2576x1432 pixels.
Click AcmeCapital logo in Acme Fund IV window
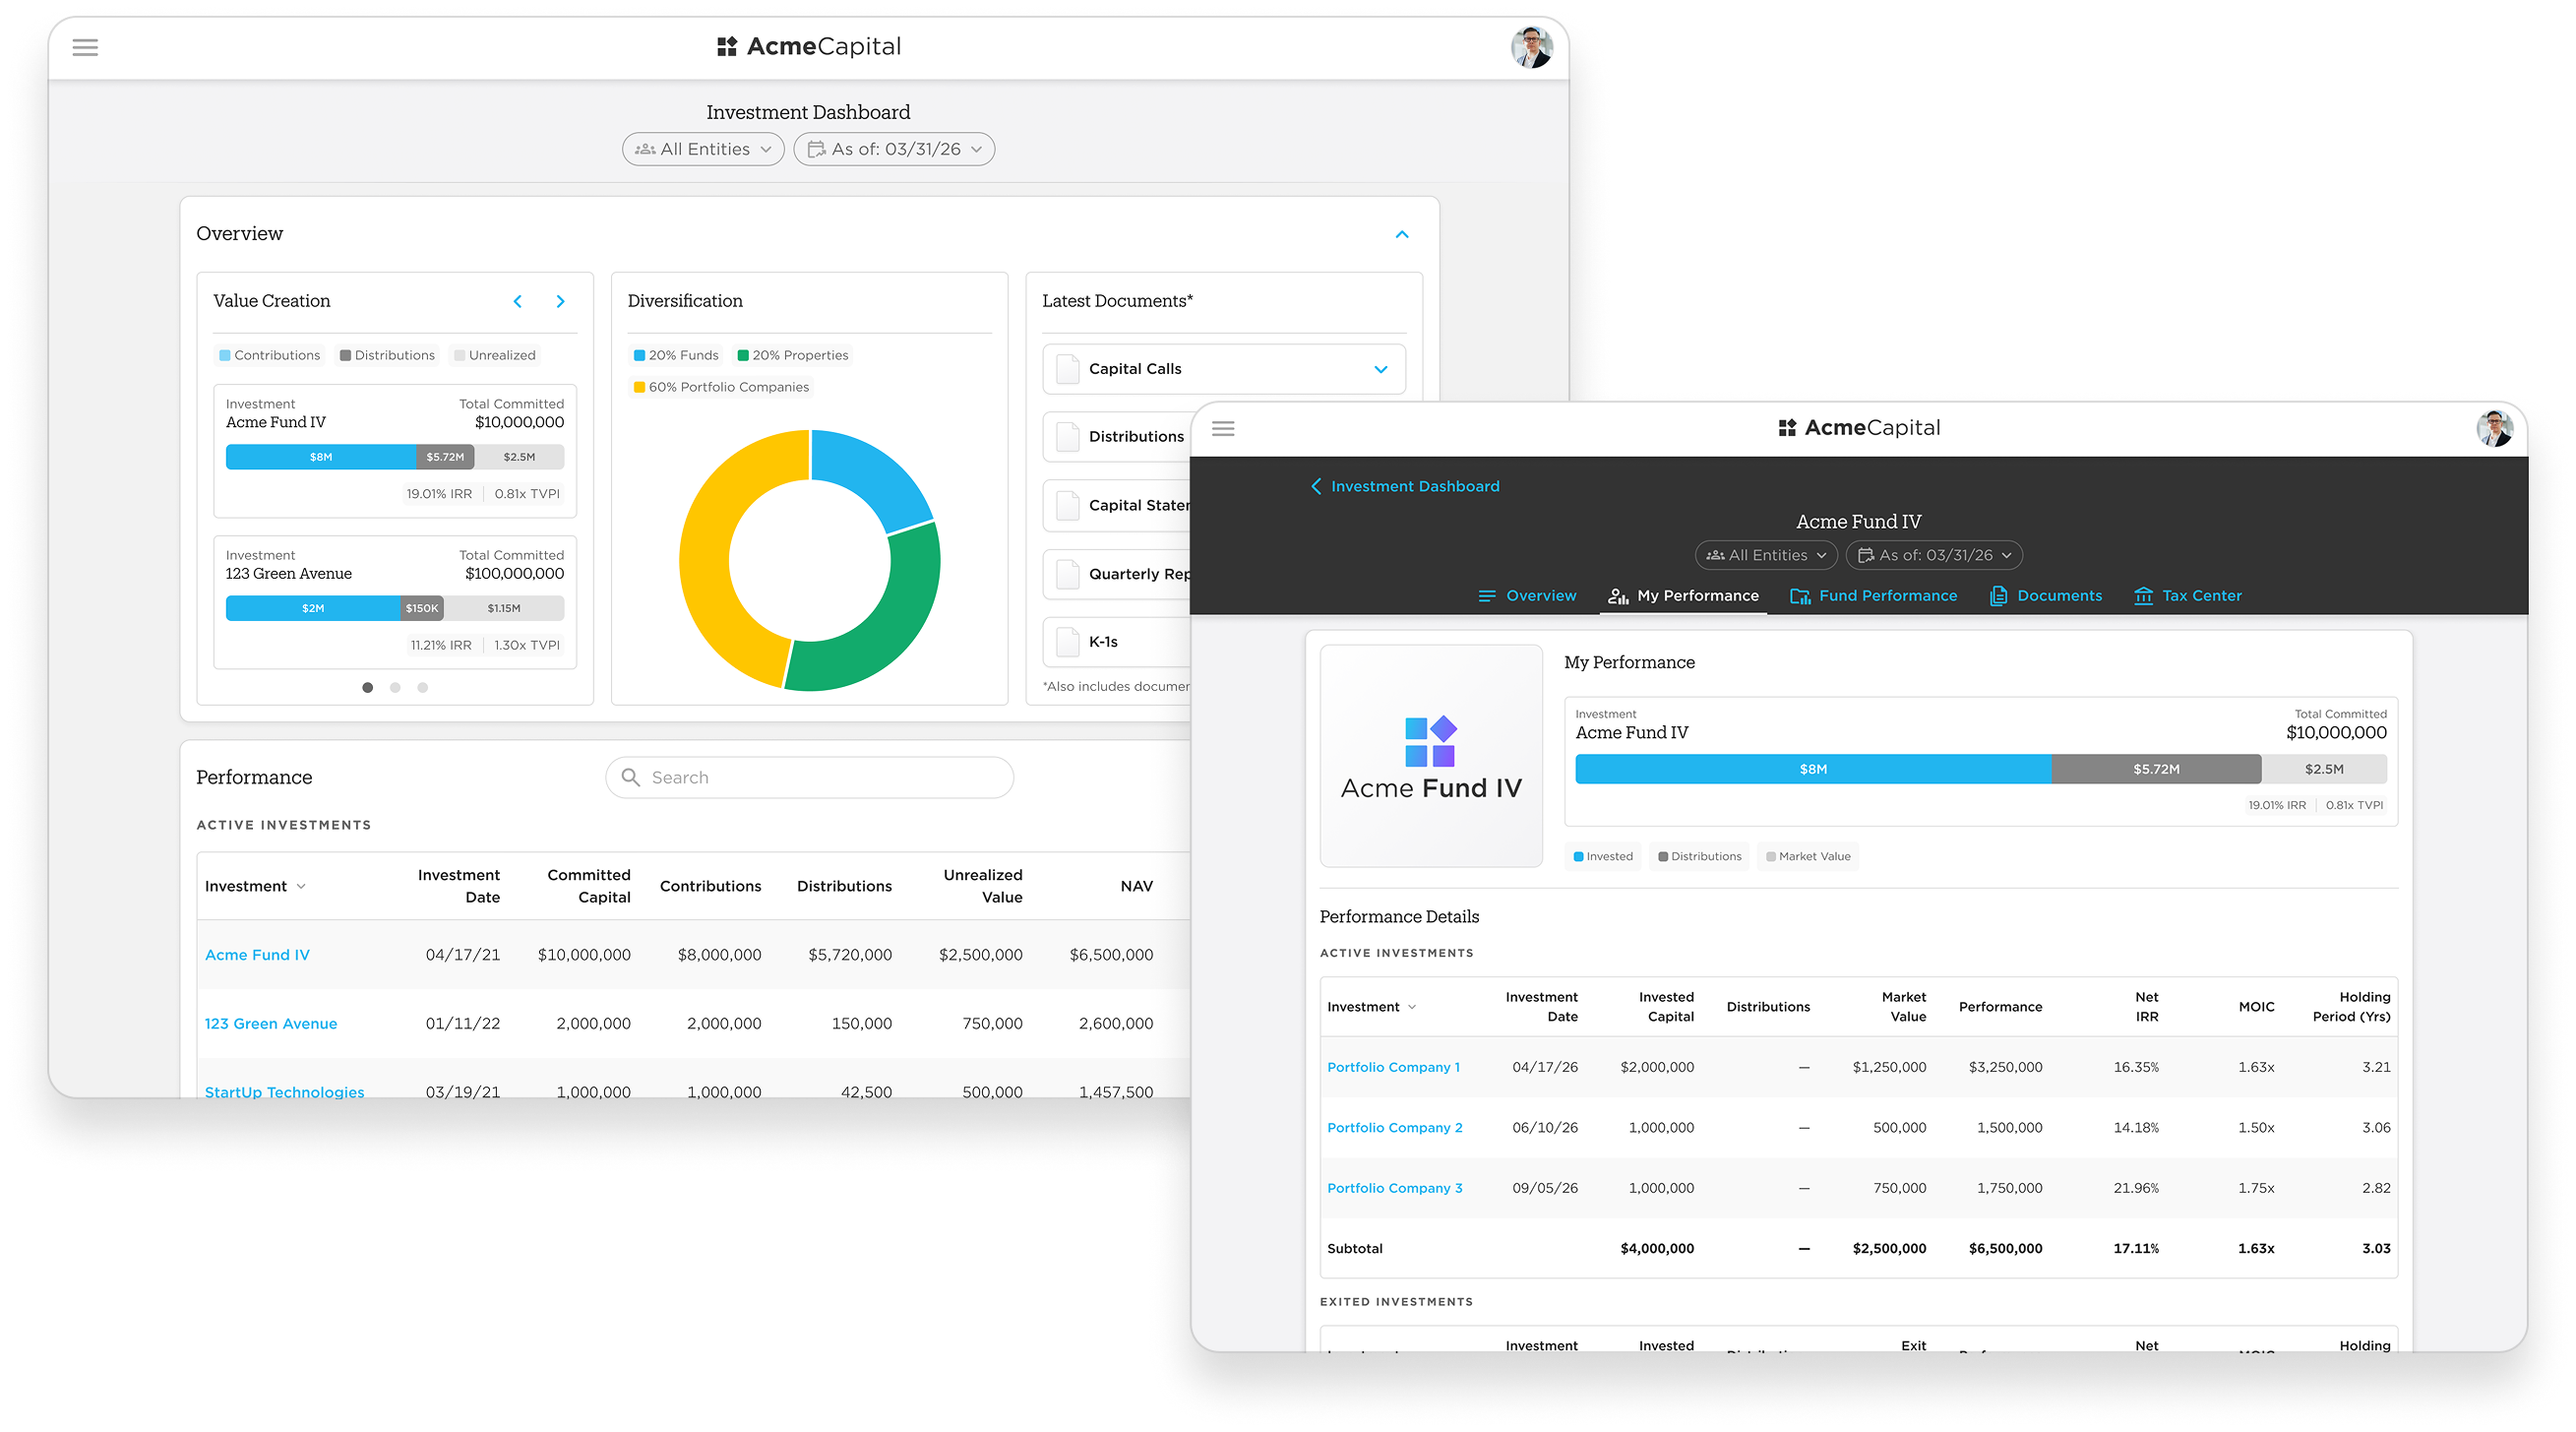coord(1859,428)
